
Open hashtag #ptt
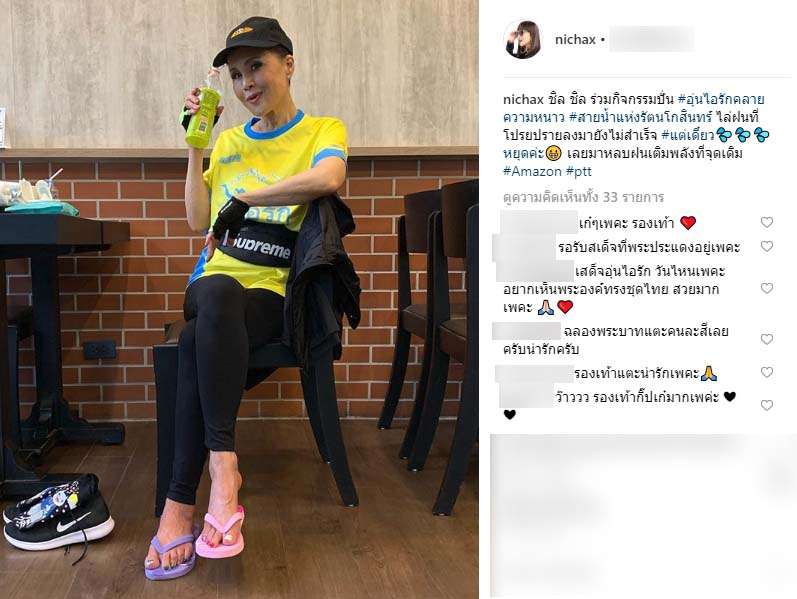(x=578, y=171)
